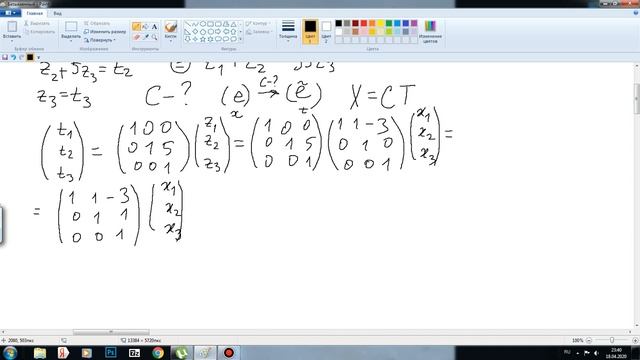Viewport: 640px width, 360px height.
Task: Open Windows Start button
Action: click(x=10, y=353)
